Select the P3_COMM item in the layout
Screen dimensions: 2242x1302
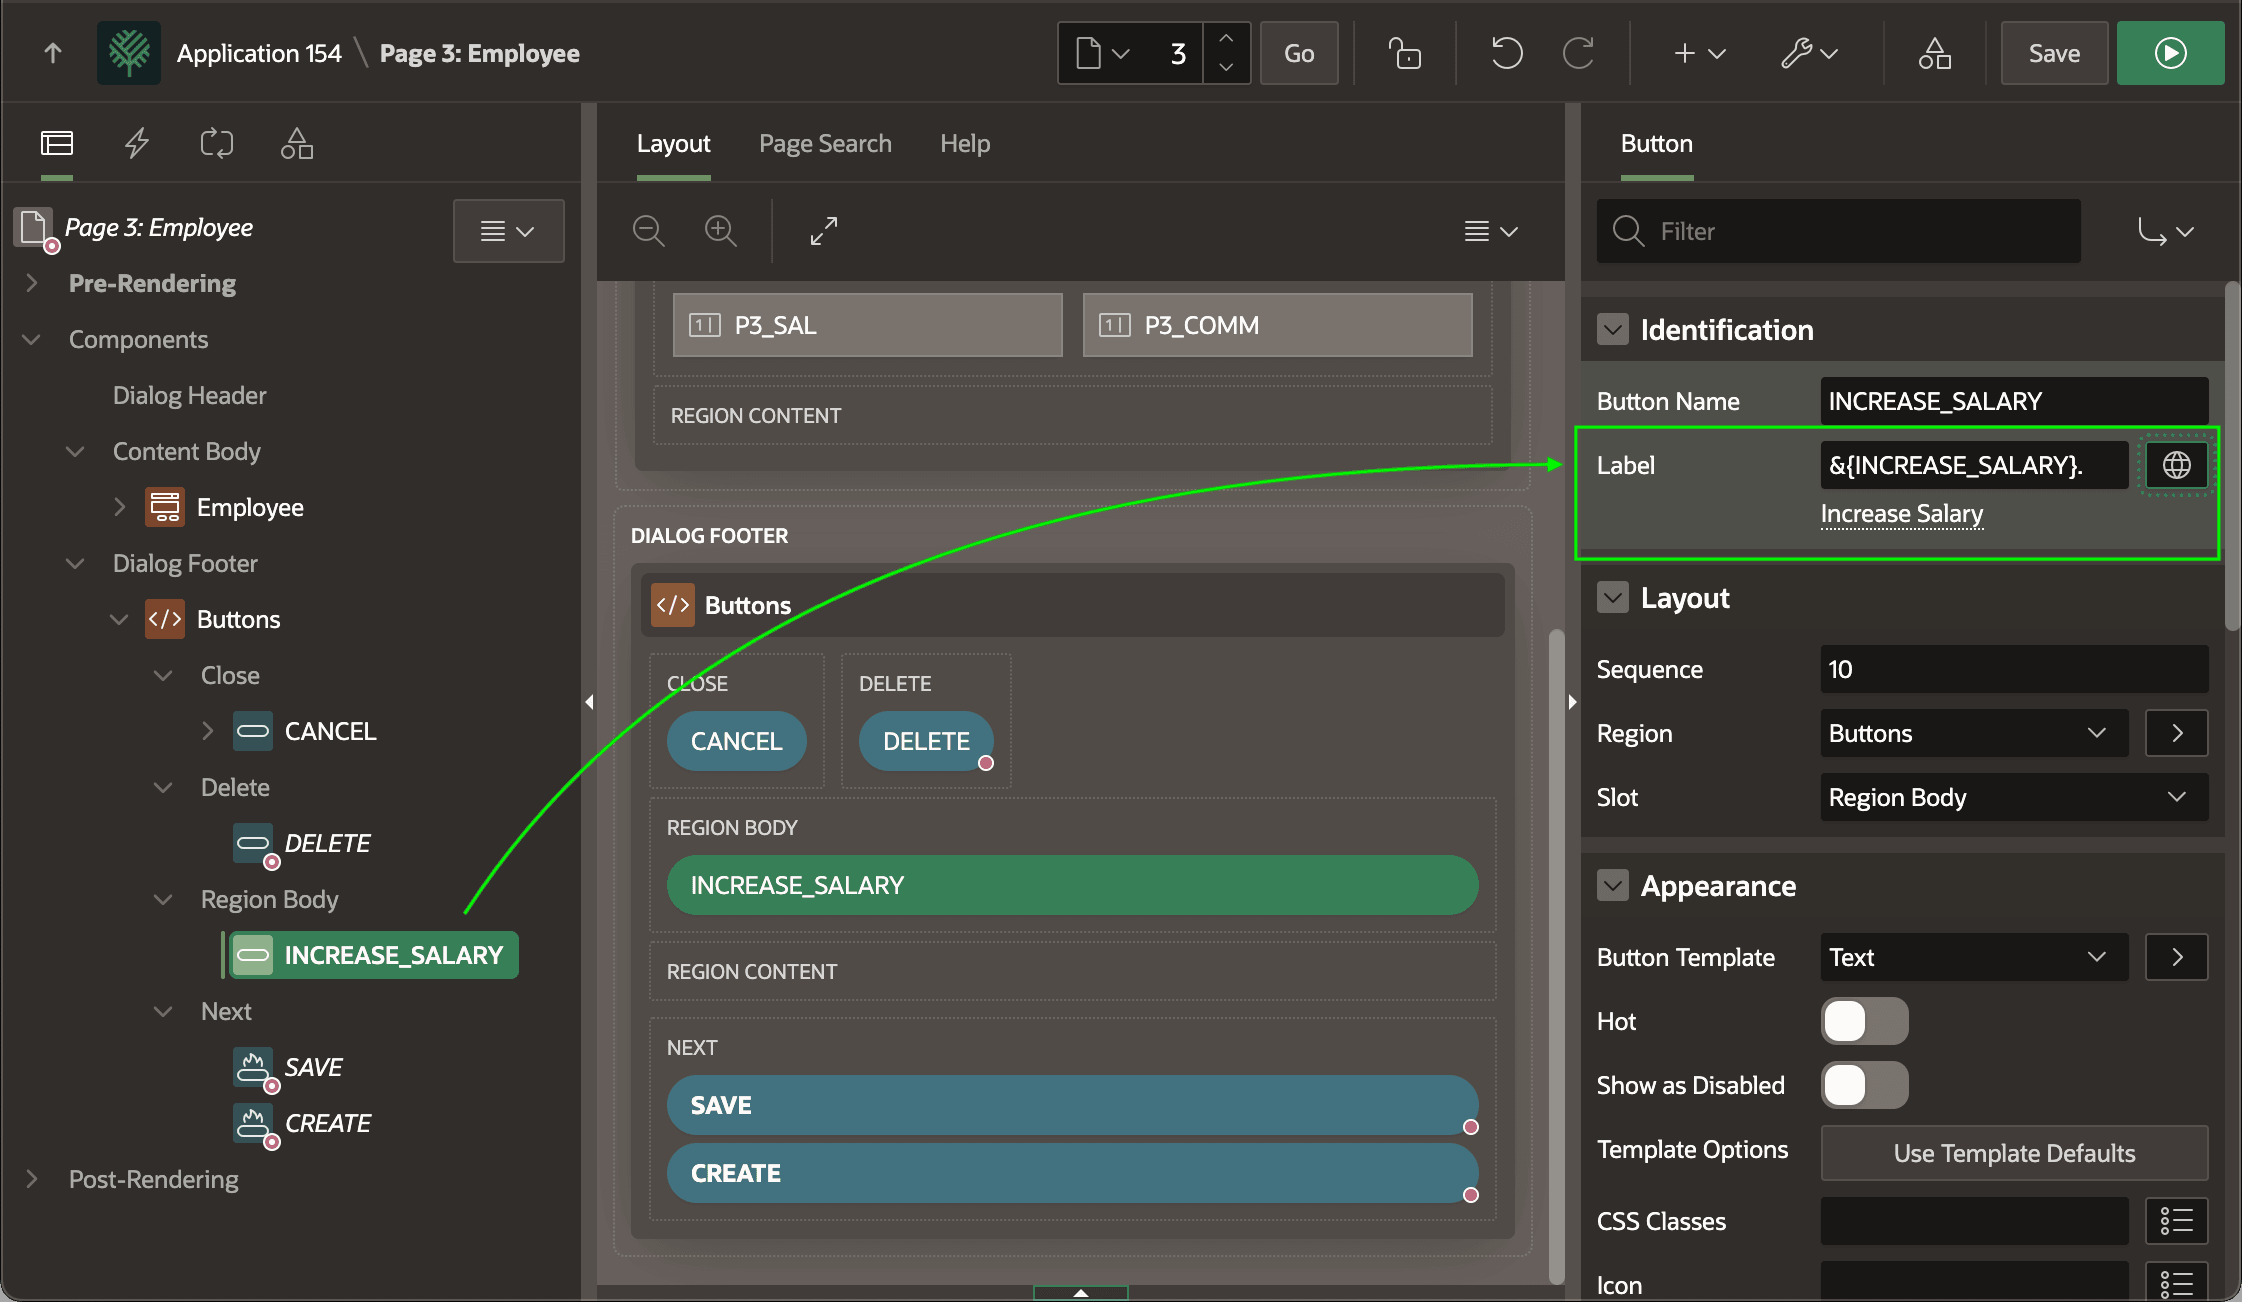1277,325
